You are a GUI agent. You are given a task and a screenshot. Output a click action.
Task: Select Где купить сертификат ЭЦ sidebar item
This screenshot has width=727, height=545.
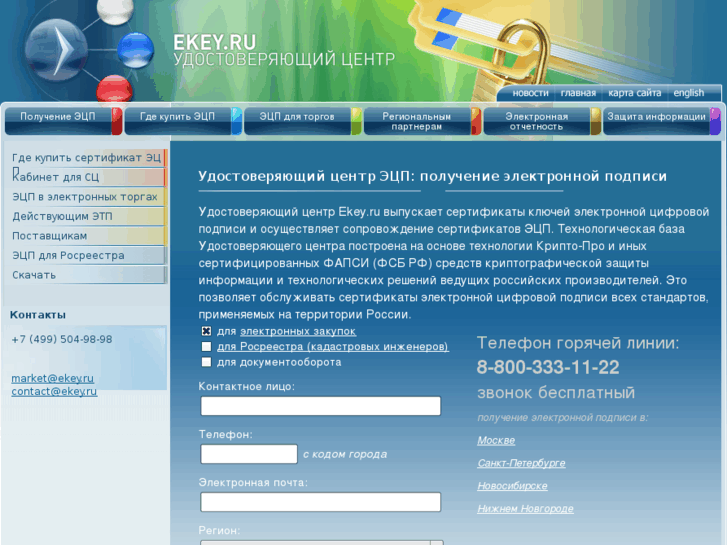(x=86, y=158)
